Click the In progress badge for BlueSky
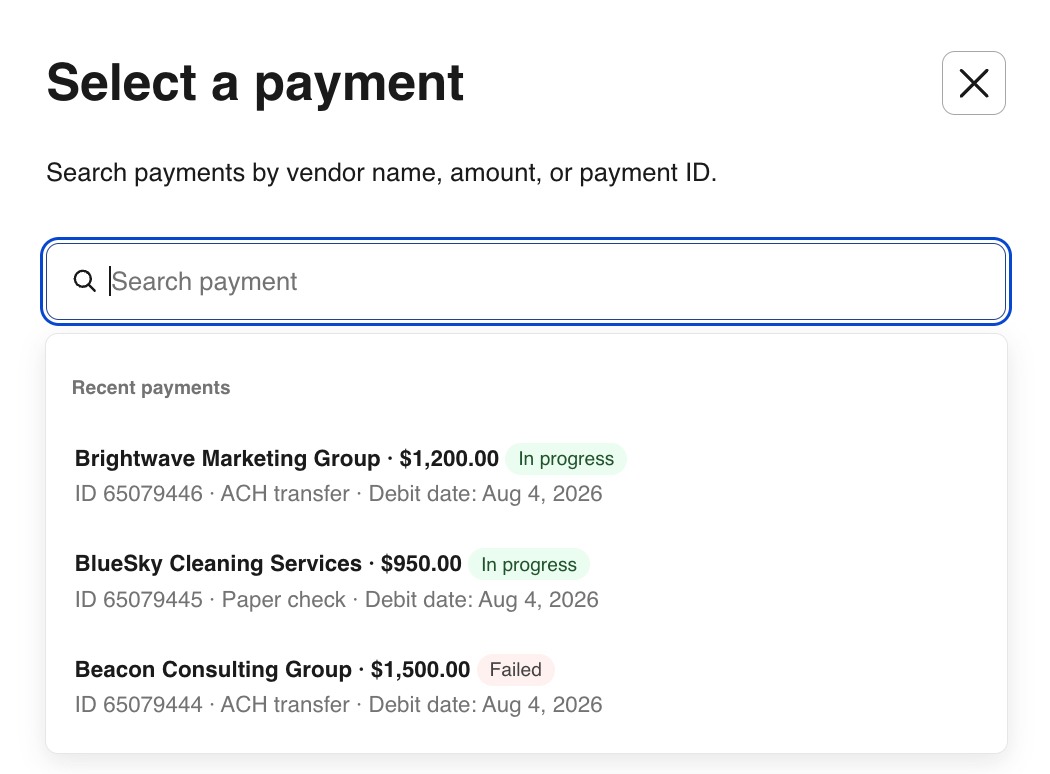 (x=529, y=564)
